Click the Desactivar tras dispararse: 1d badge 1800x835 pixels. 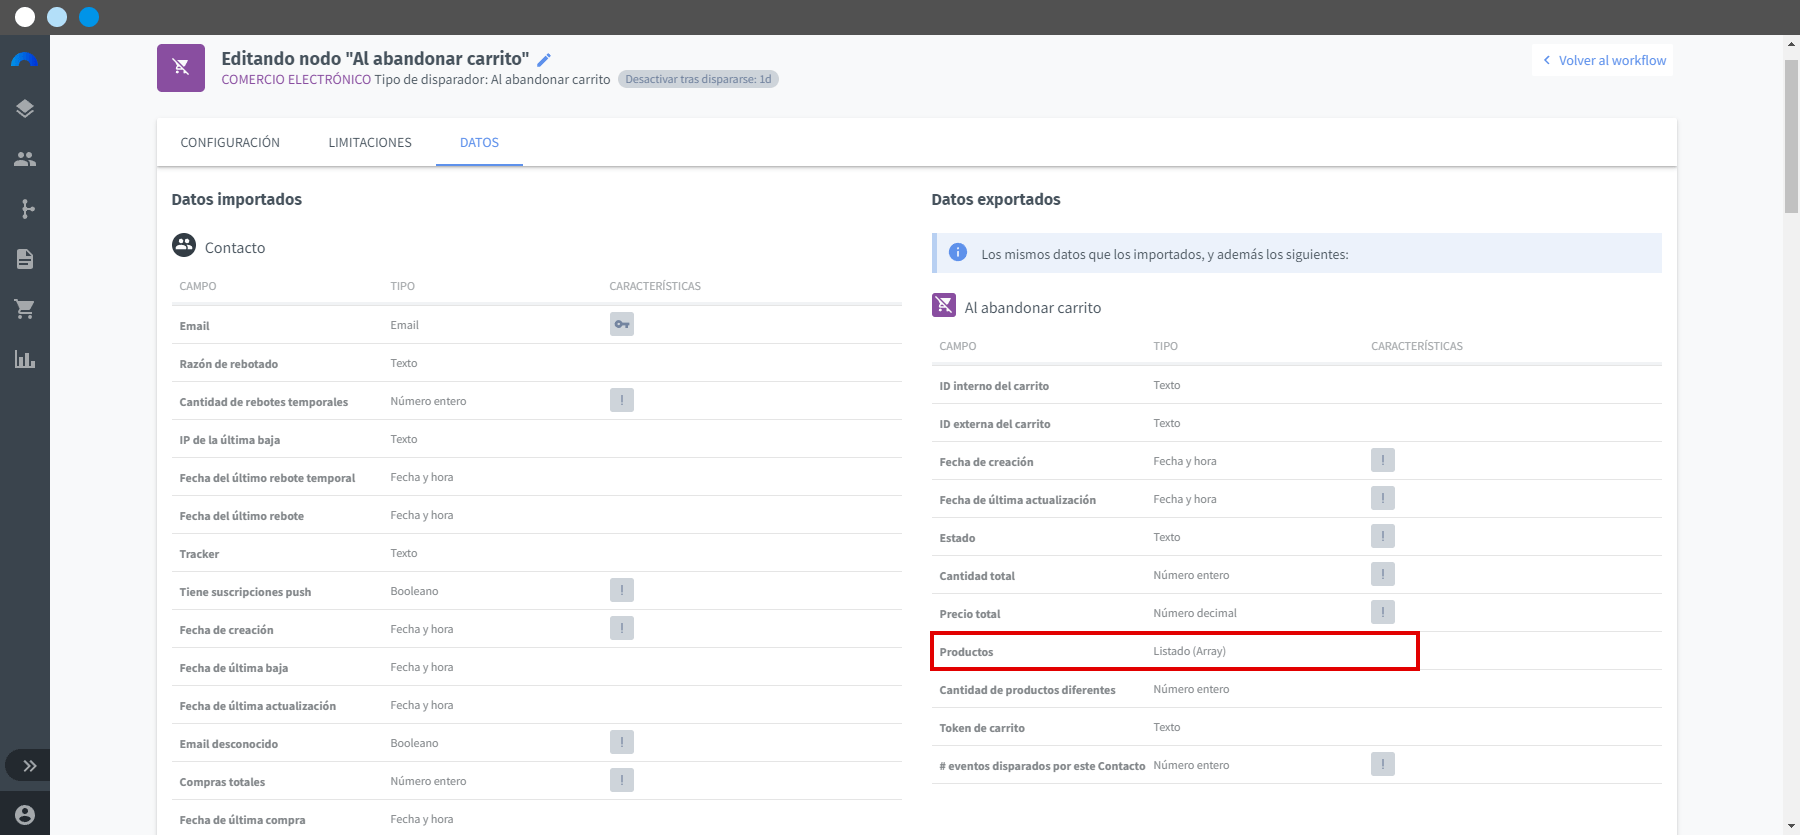(x=698, y=79)
